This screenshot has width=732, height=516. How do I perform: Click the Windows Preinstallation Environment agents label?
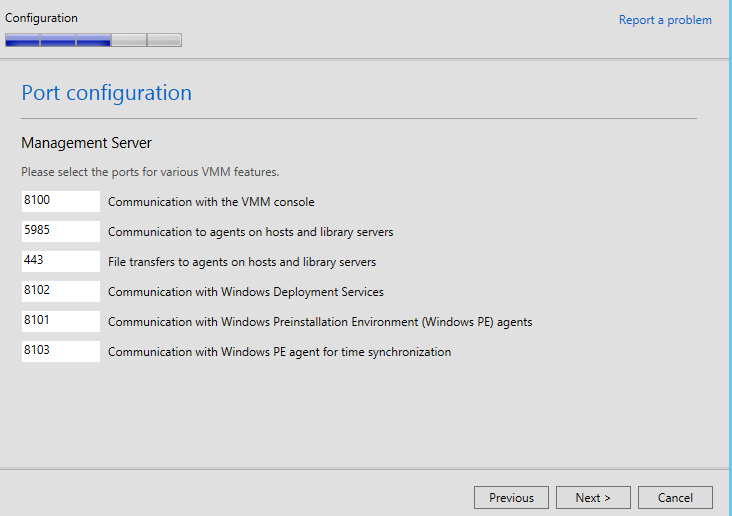pos(319,322)
